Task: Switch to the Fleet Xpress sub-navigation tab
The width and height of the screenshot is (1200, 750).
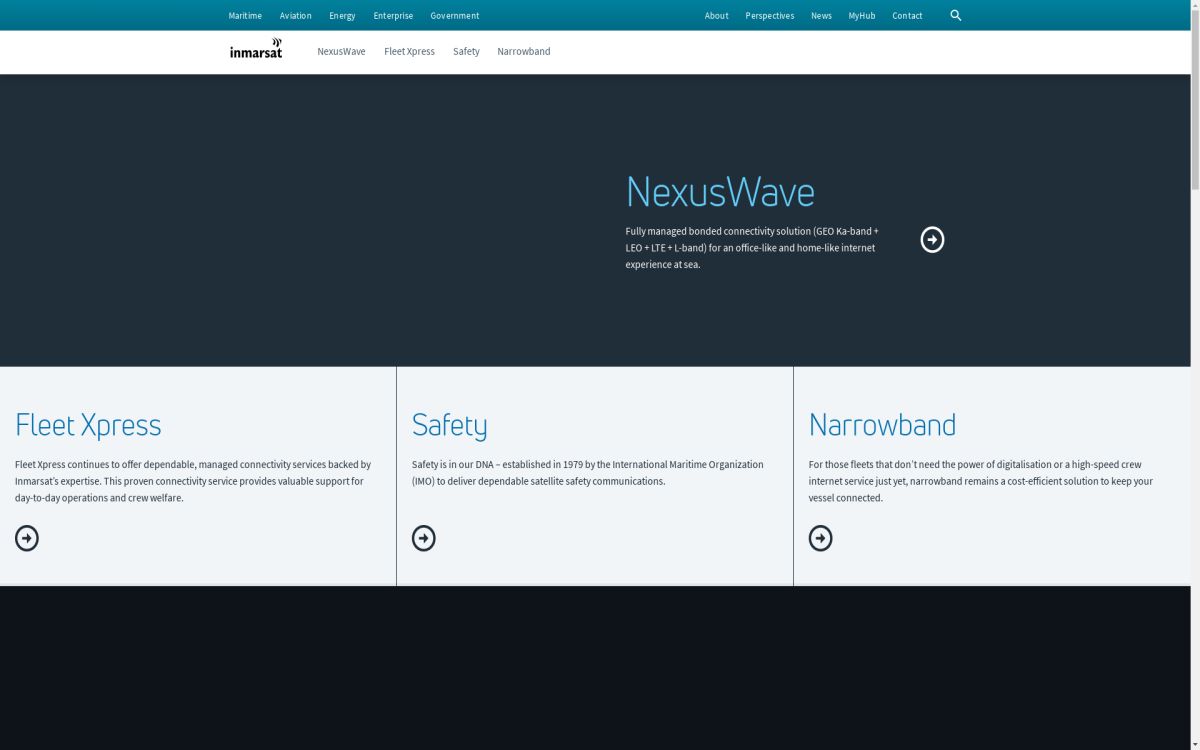Action: point(409,52)
